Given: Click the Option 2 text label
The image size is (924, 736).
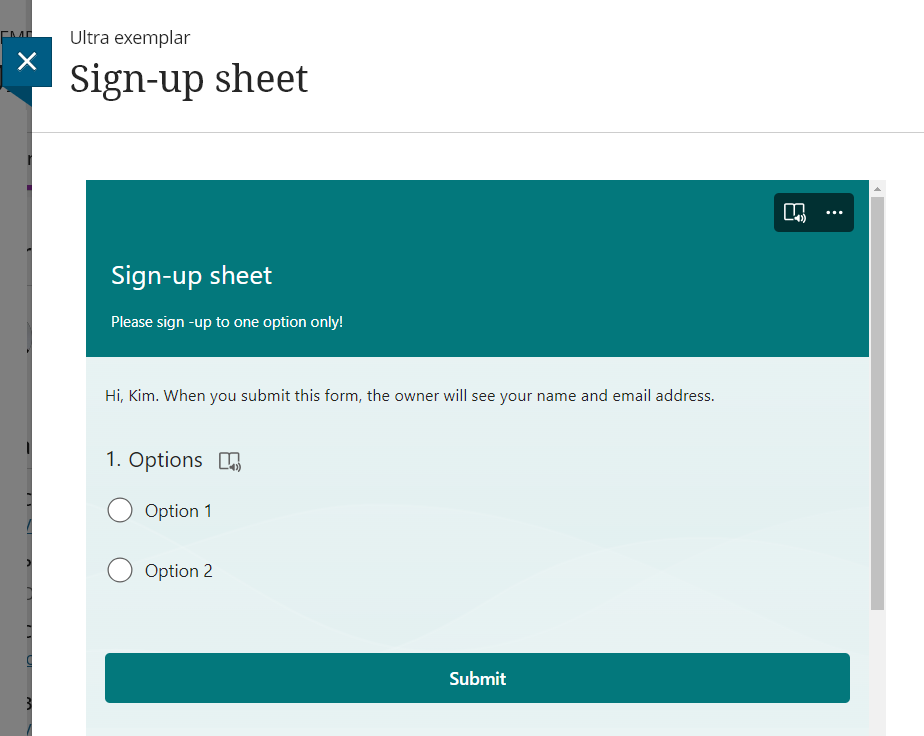Looking at the screenshot, I should 178,570.
